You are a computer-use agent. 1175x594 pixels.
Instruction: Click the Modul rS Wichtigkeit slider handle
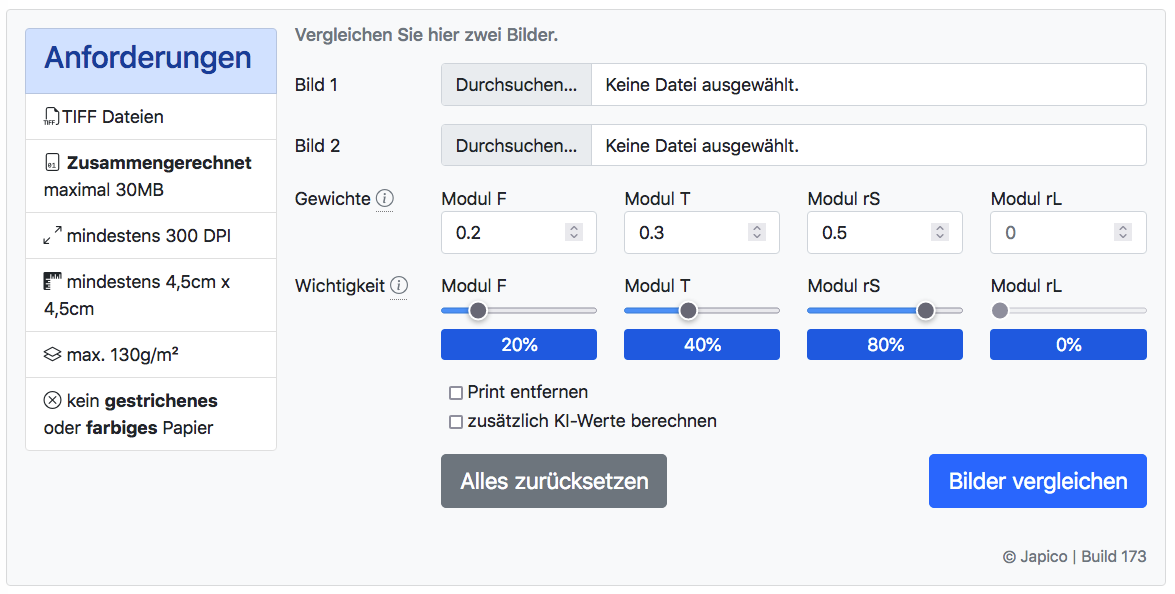[925, 310]
